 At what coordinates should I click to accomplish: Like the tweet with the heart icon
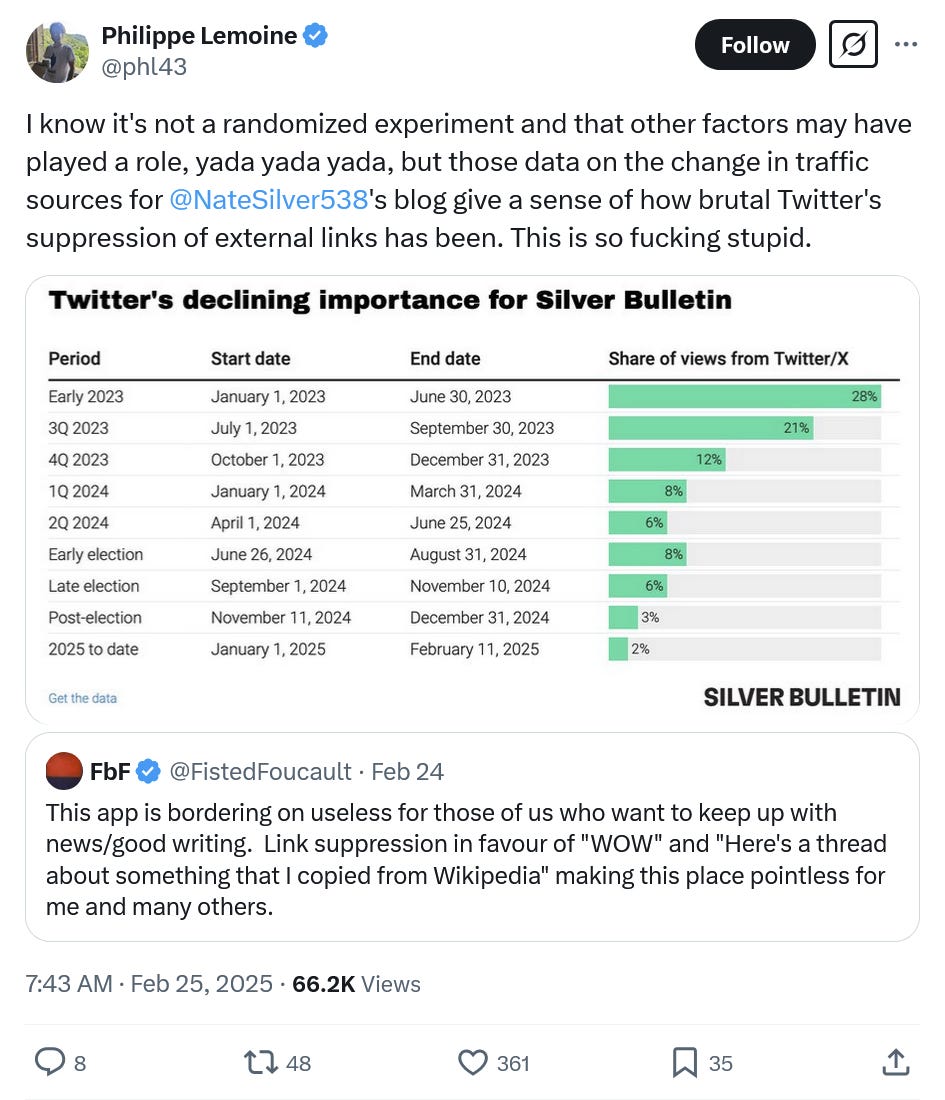pyautogui.click(x=473, y=1062)
